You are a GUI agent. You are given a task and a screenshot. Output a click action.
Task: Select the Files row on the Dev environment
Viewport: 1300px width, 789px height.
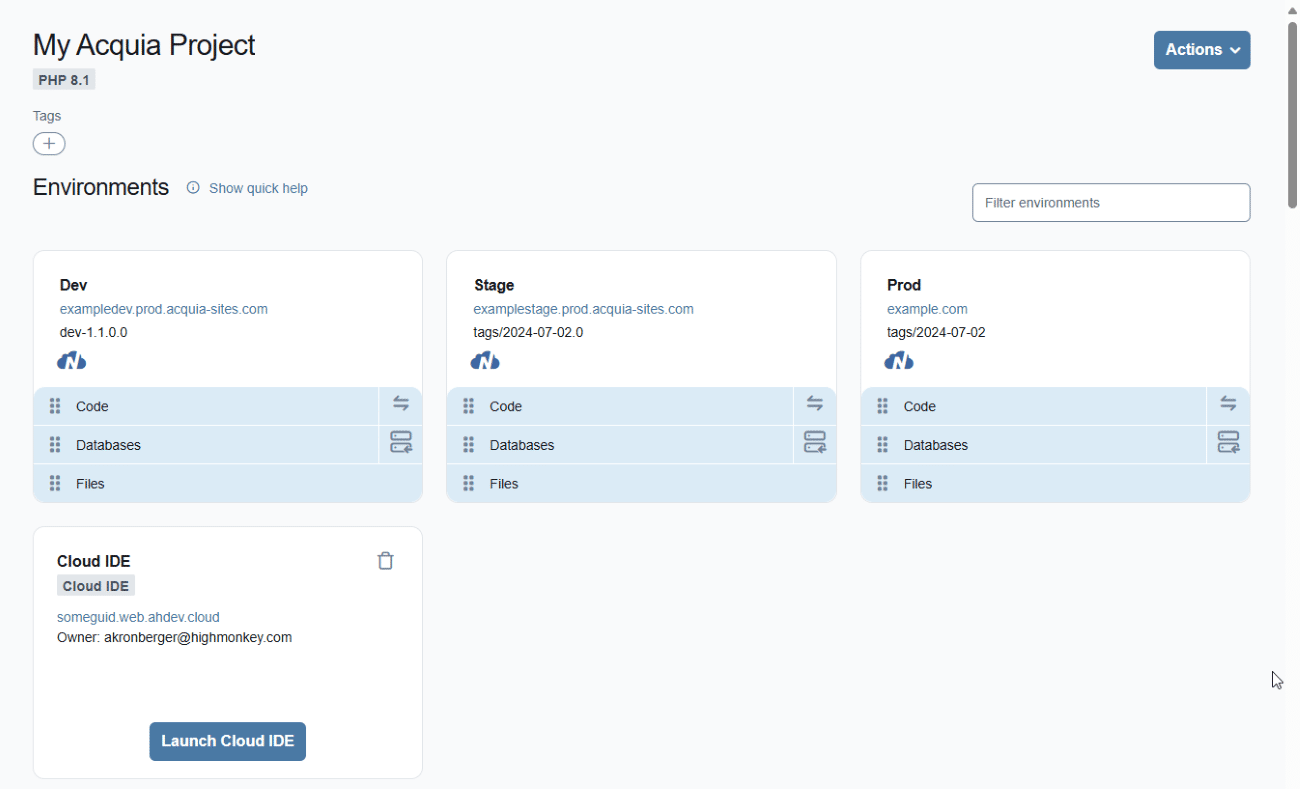90,483
